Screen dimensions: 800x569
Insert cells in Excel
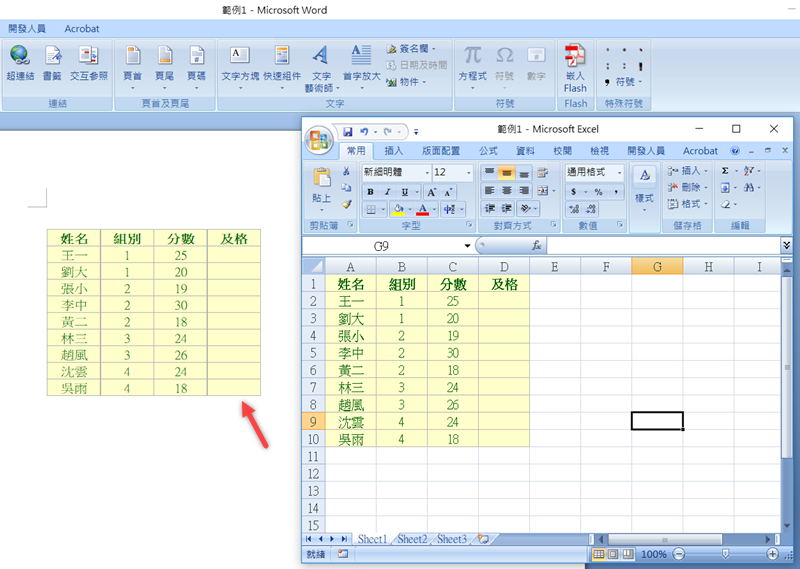[x=687, y=171]
